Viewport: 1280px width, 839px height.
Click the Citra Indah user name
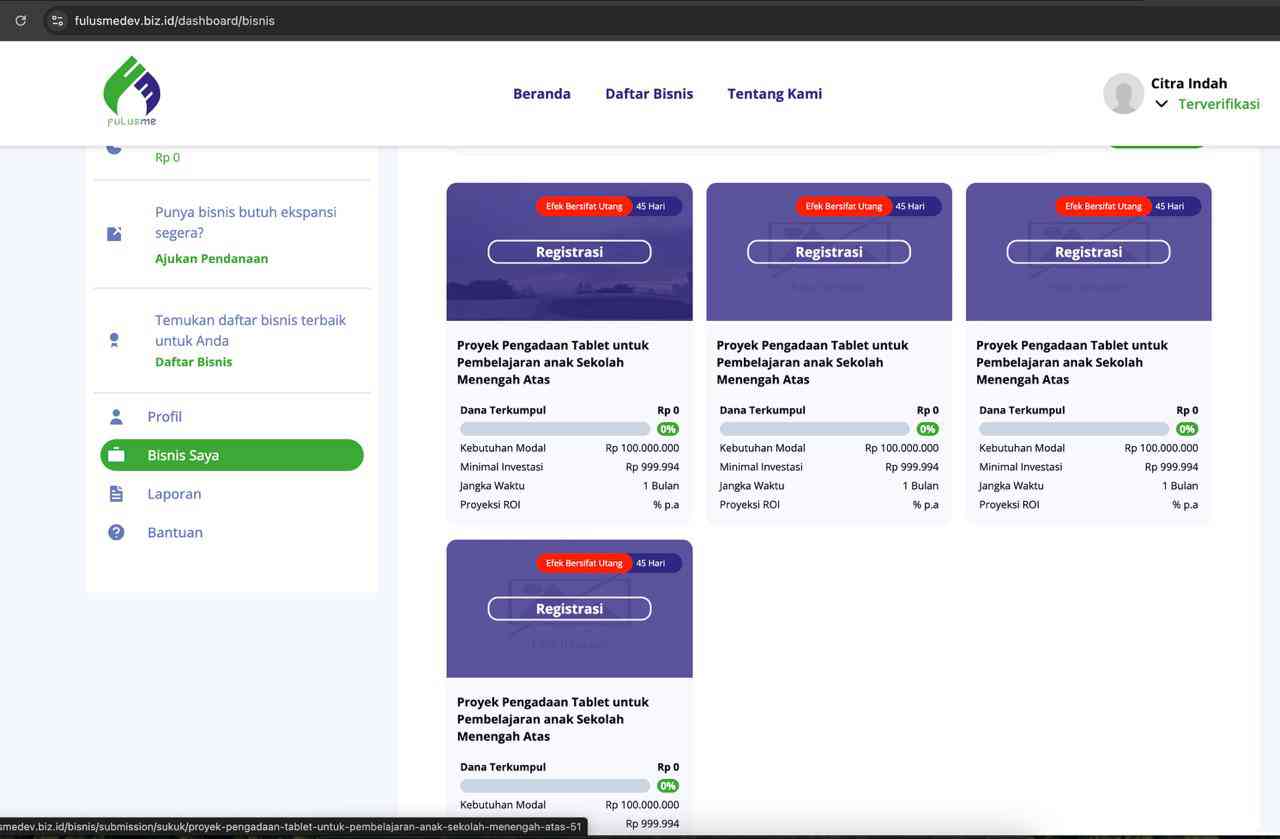pos(1189,83)
